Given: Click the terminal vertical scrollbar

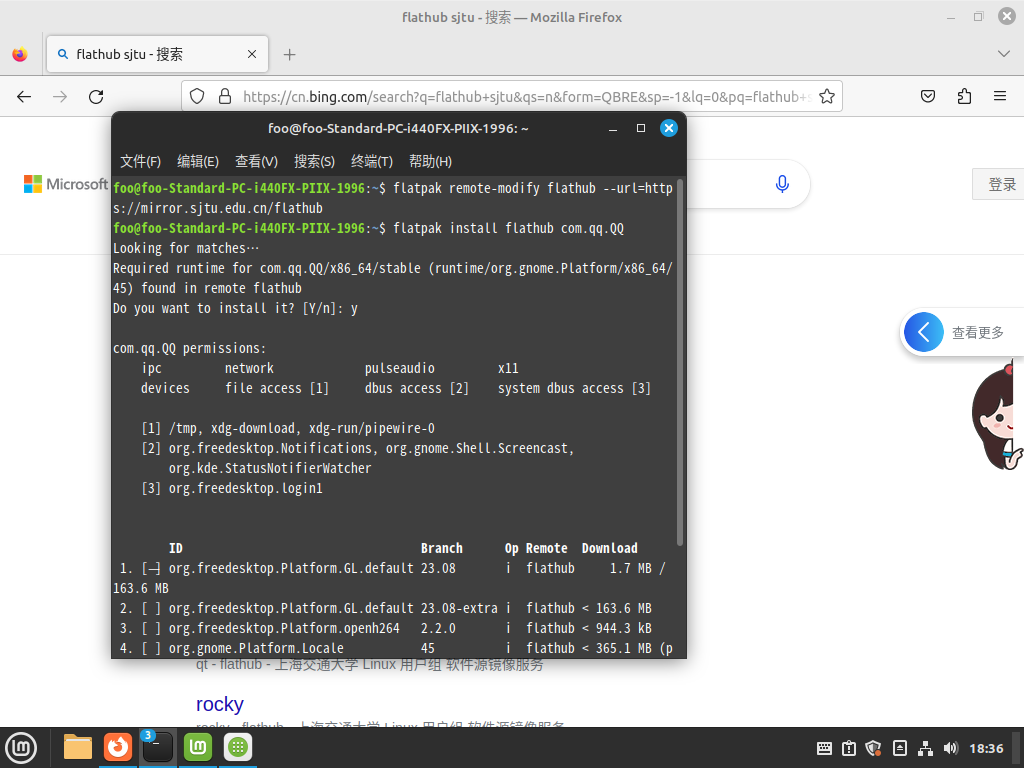Looking at the screenshot, I should click(x=680, y=360).
